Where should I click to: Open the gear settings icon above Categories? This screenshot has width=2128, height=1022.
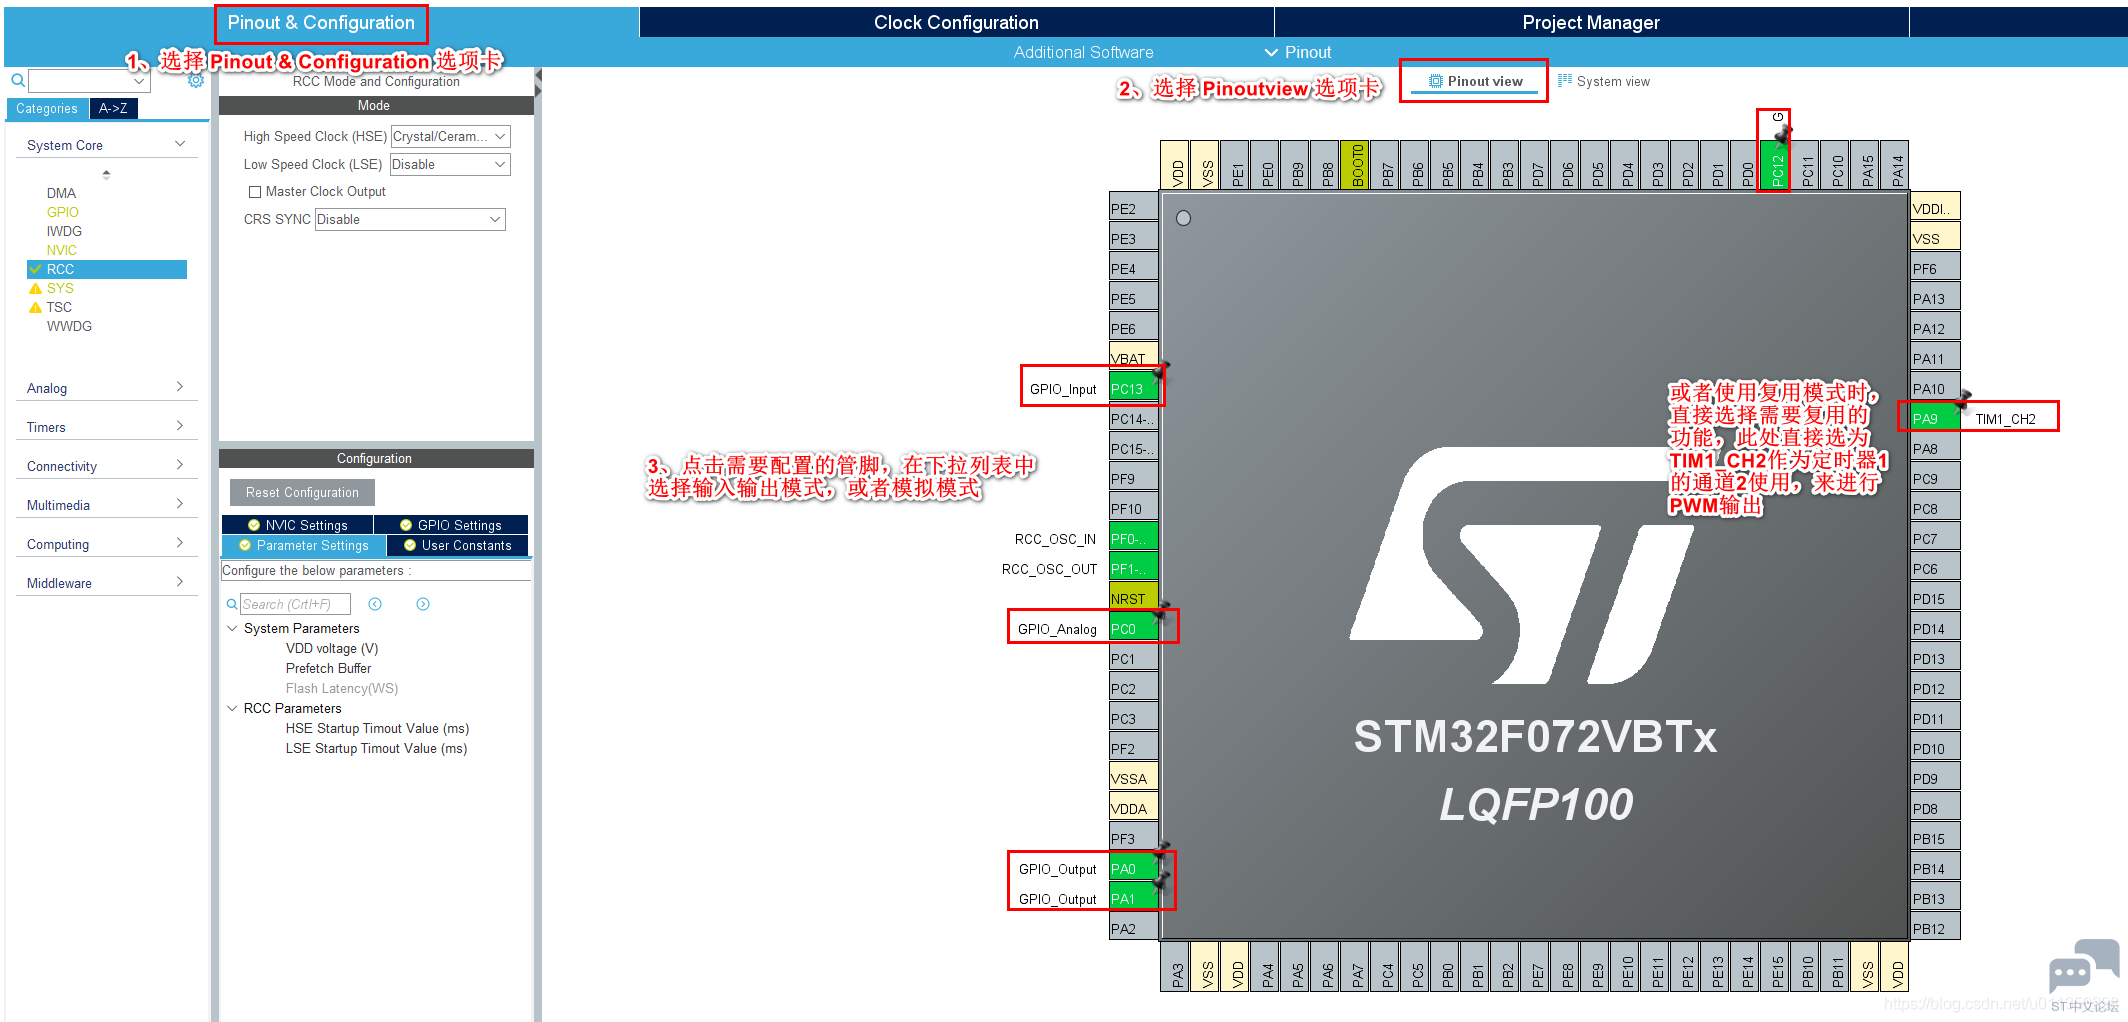195,81
